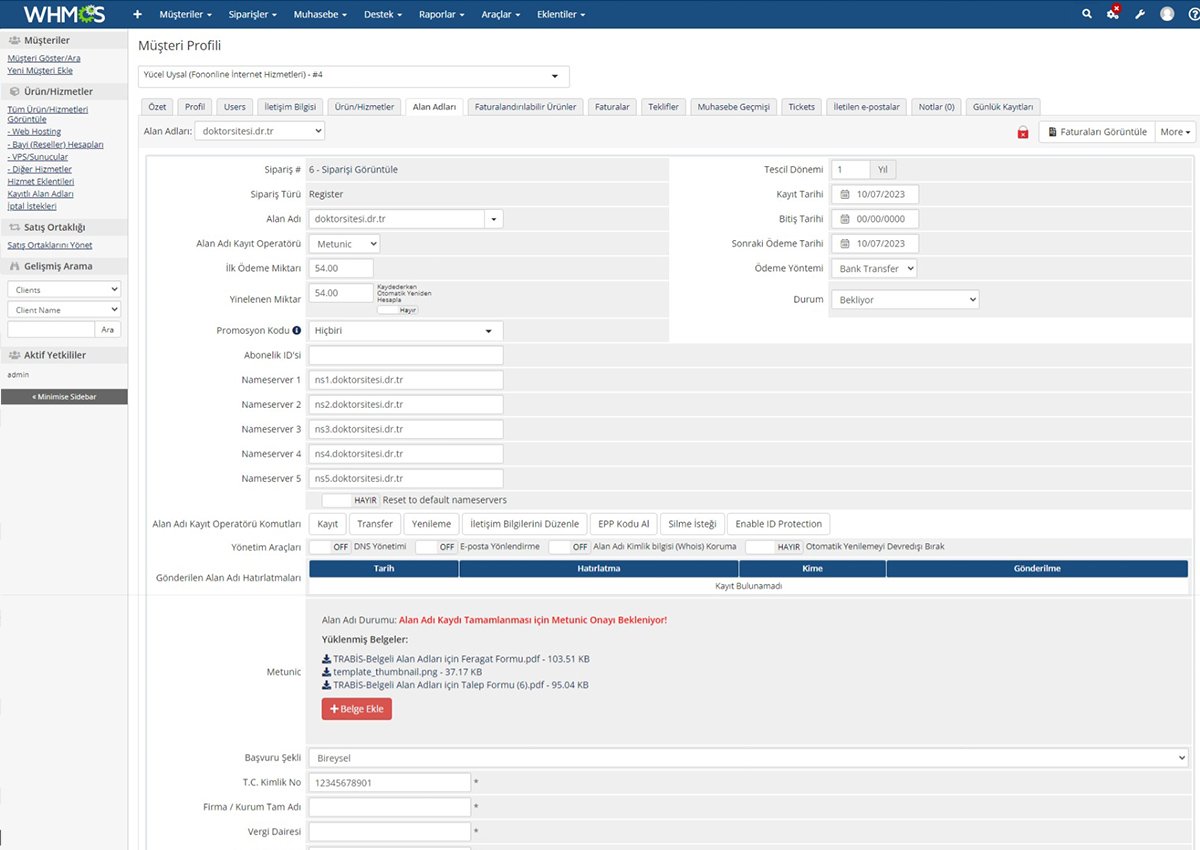Switch to the Özet tab
The height and width of the screenshot is (850, 1200).
(x=157, y=107)
